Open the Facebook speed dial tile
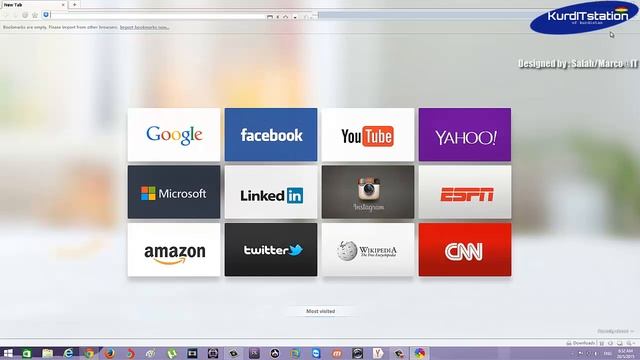This screenshot has width=640, height=360. click(271, 135)
